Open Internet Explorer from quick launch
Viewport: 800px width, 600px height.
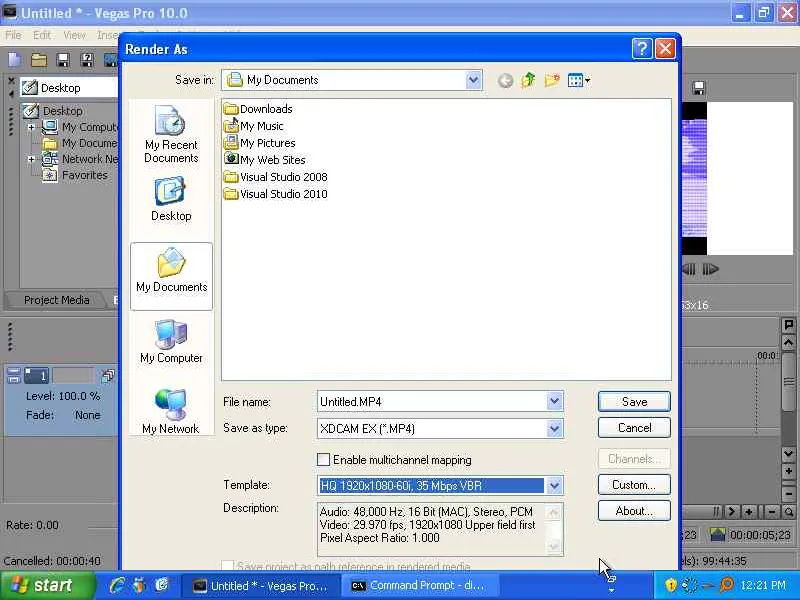[117, 585]
